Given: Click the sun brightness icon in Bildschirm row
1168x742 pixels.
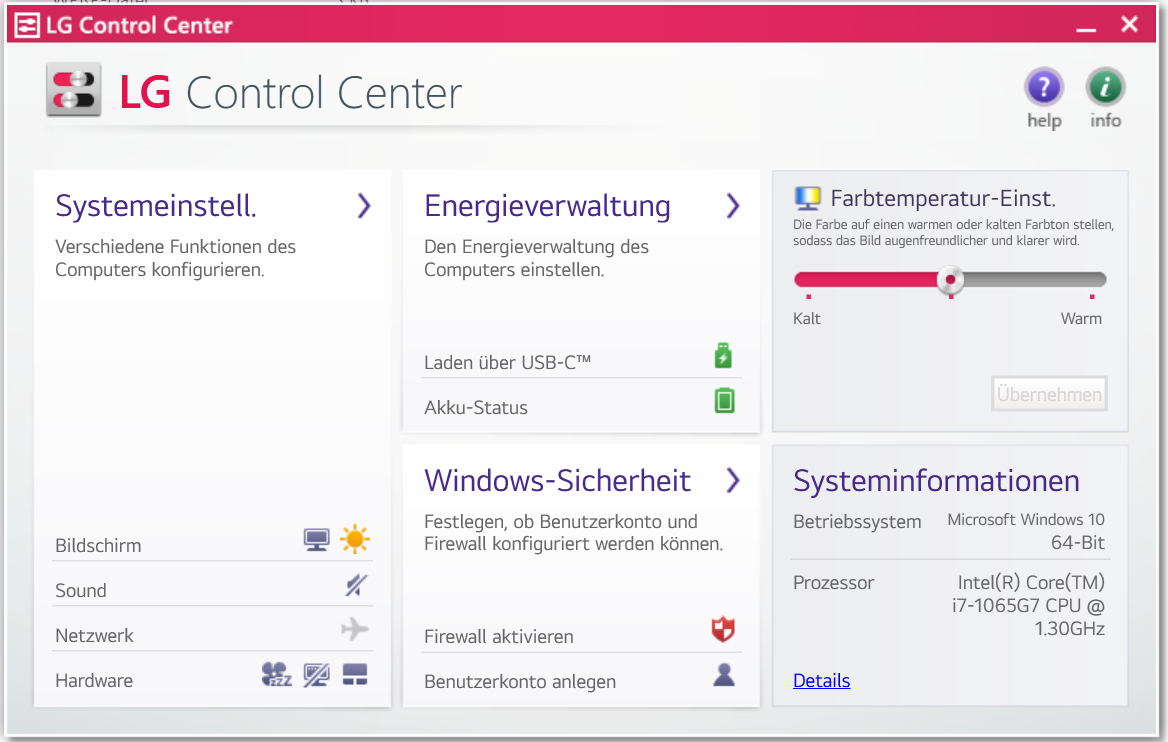Looking at the screenshot, I should [x=354, y=540].
